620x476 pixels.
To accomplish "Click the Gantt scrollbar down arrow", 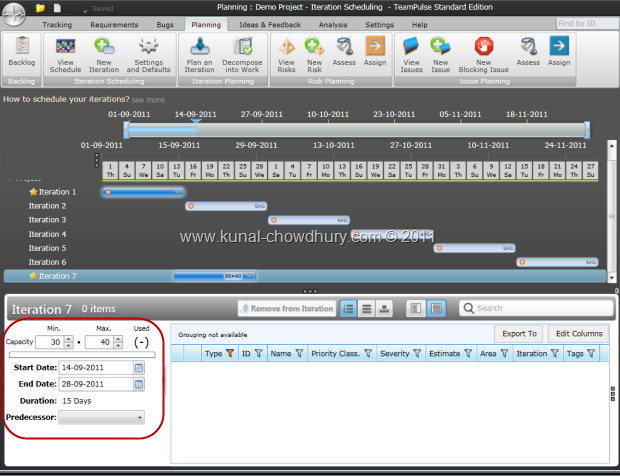I will coord(612,278).
